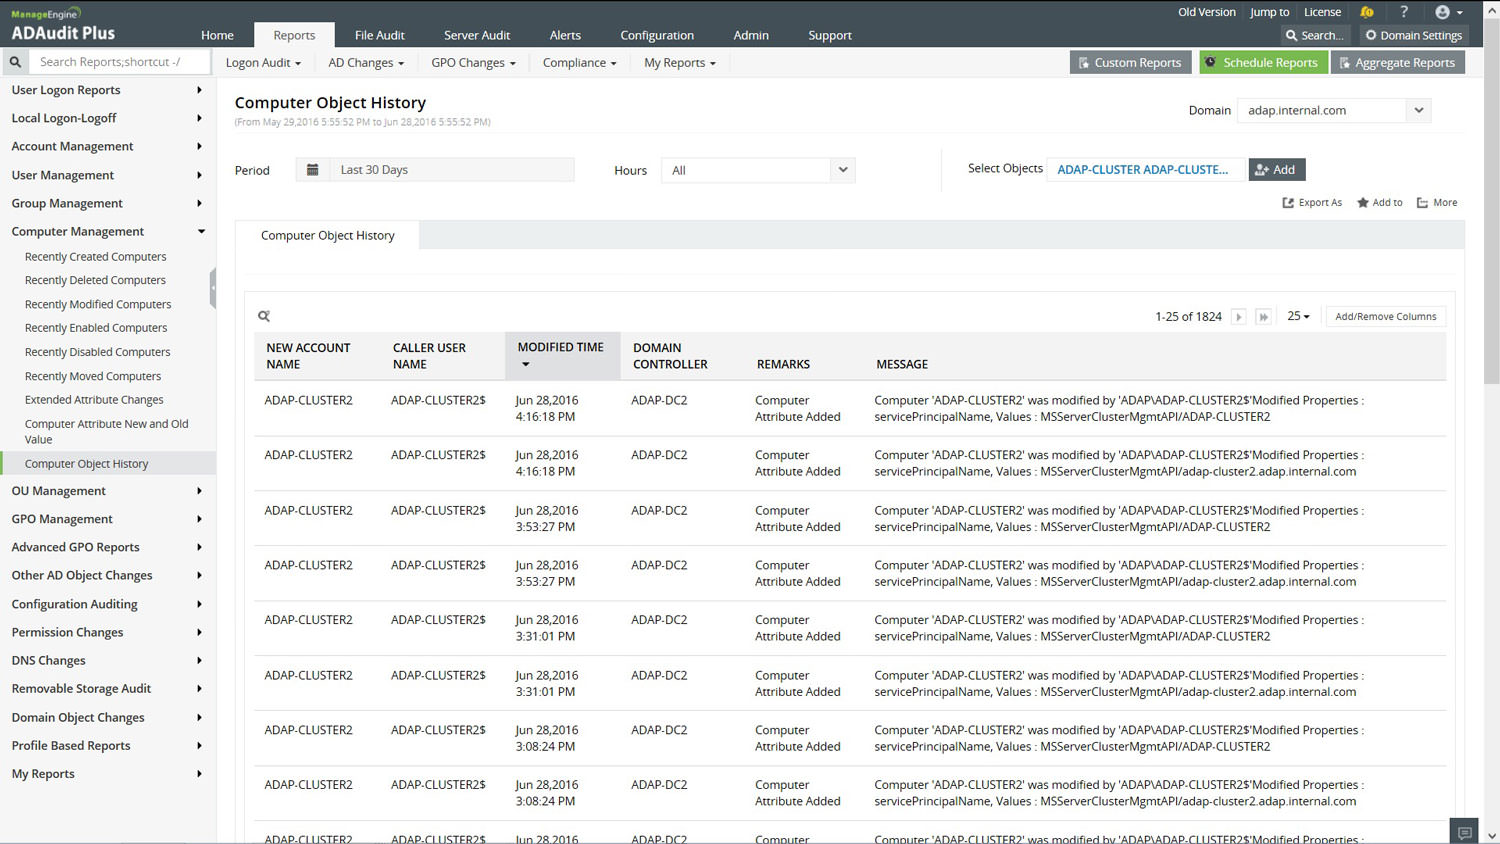
Task: Click the sidebar search magnifier icon
Action: pos(15,62)
